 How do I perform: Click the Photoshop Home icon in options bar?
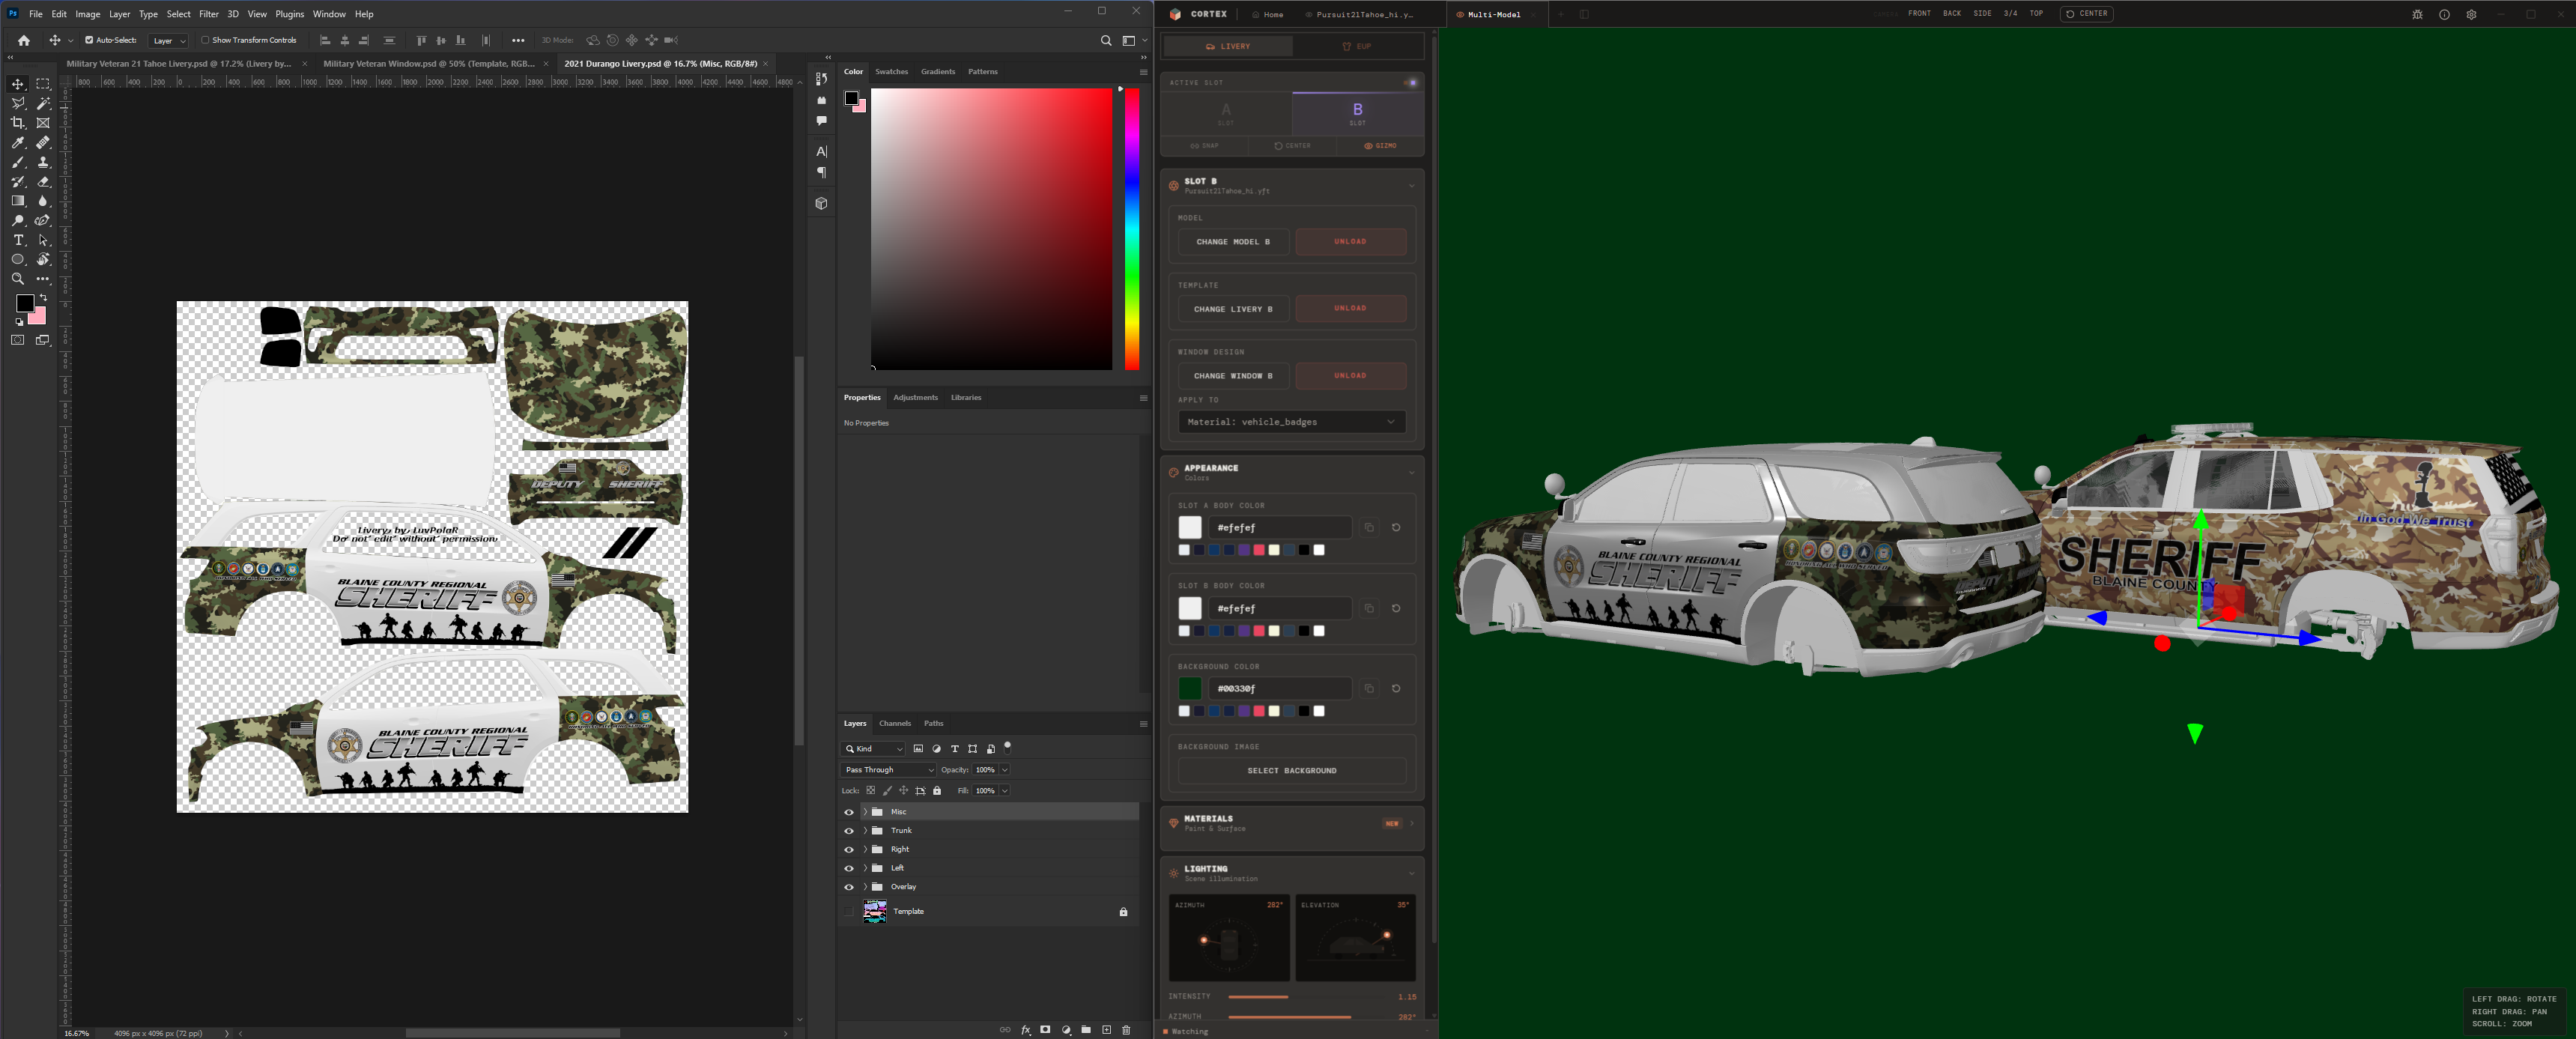24,40
